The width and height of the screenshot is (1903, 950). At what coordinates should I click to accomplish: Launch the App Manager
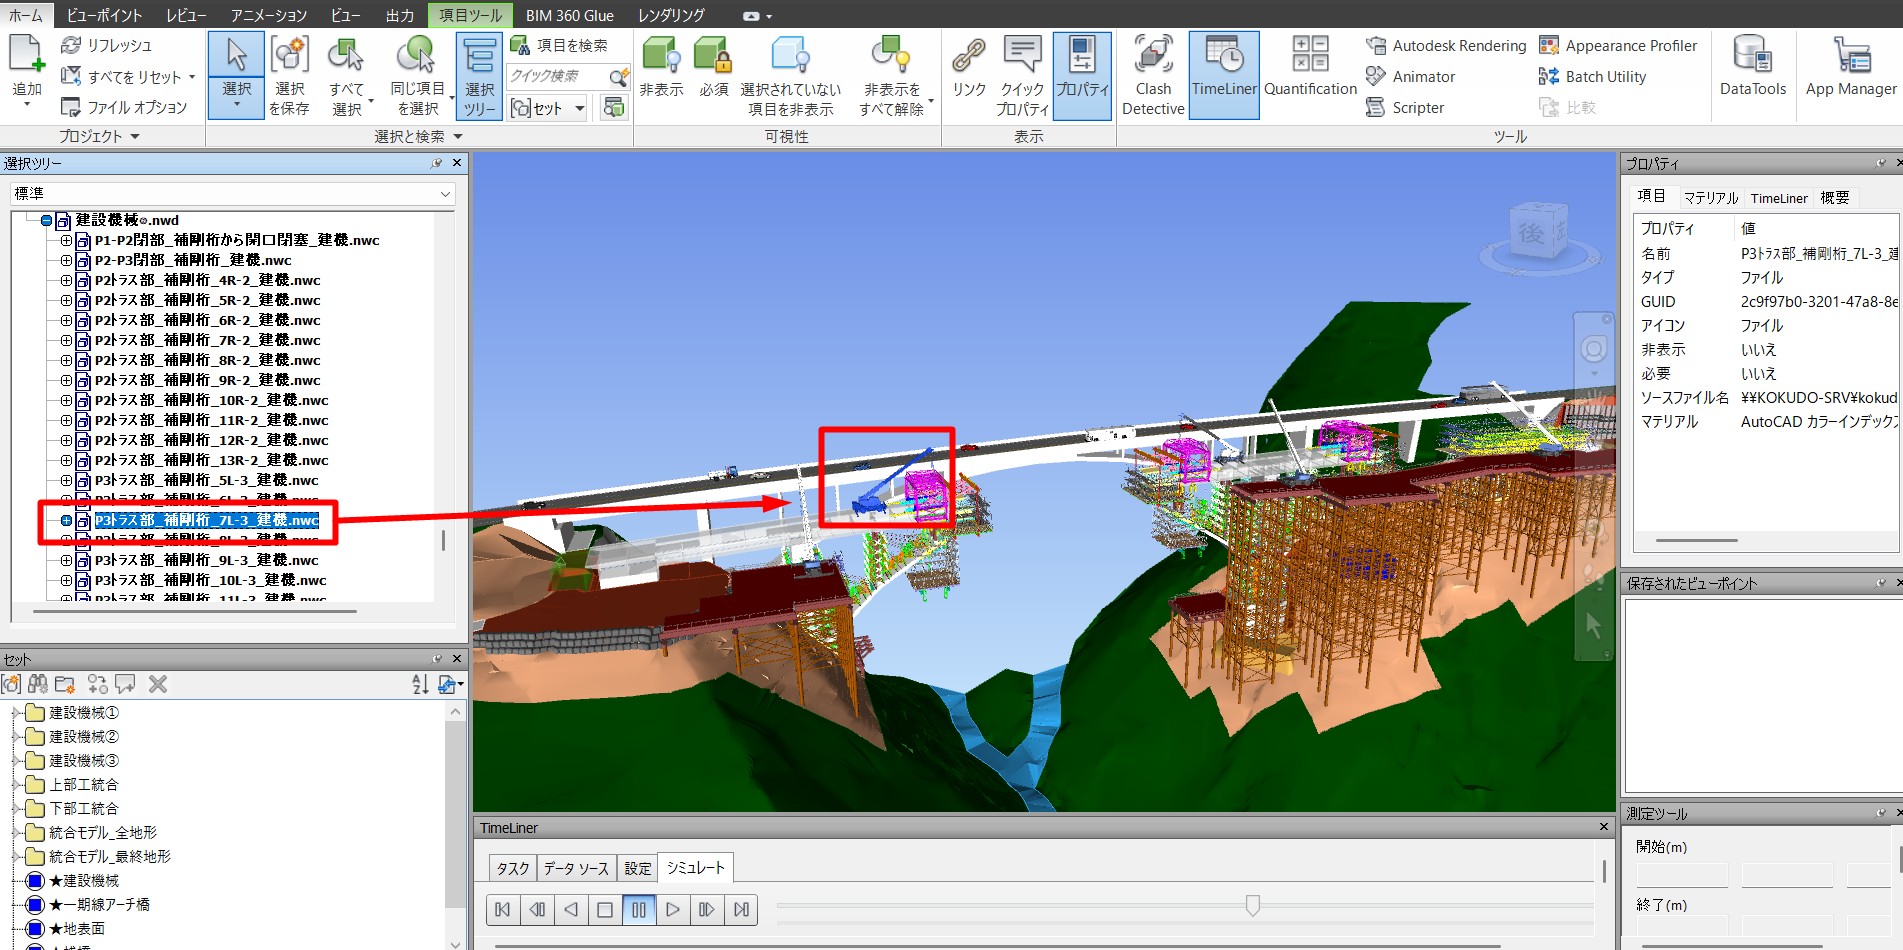1850,68
